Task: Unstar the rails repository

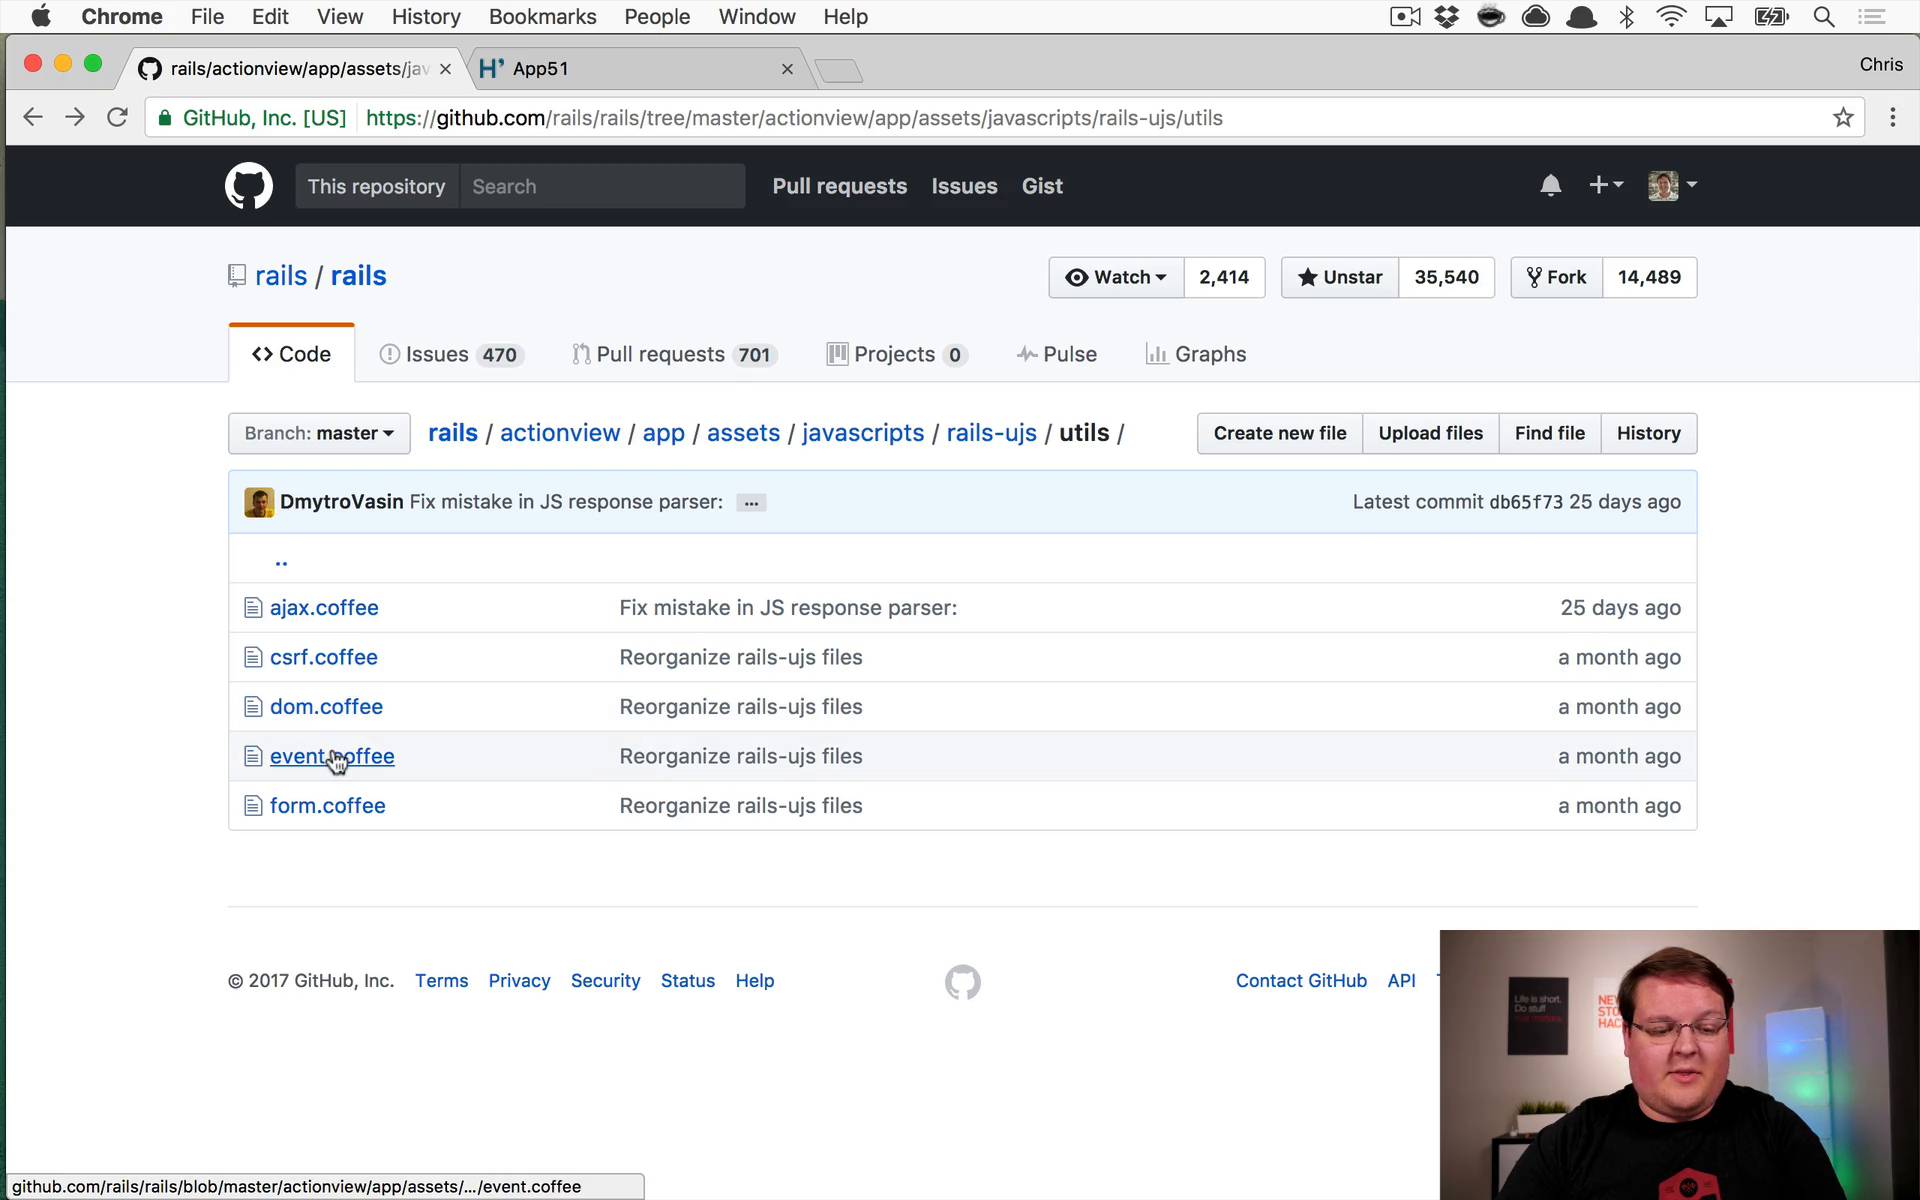Action: (1340, 278)
